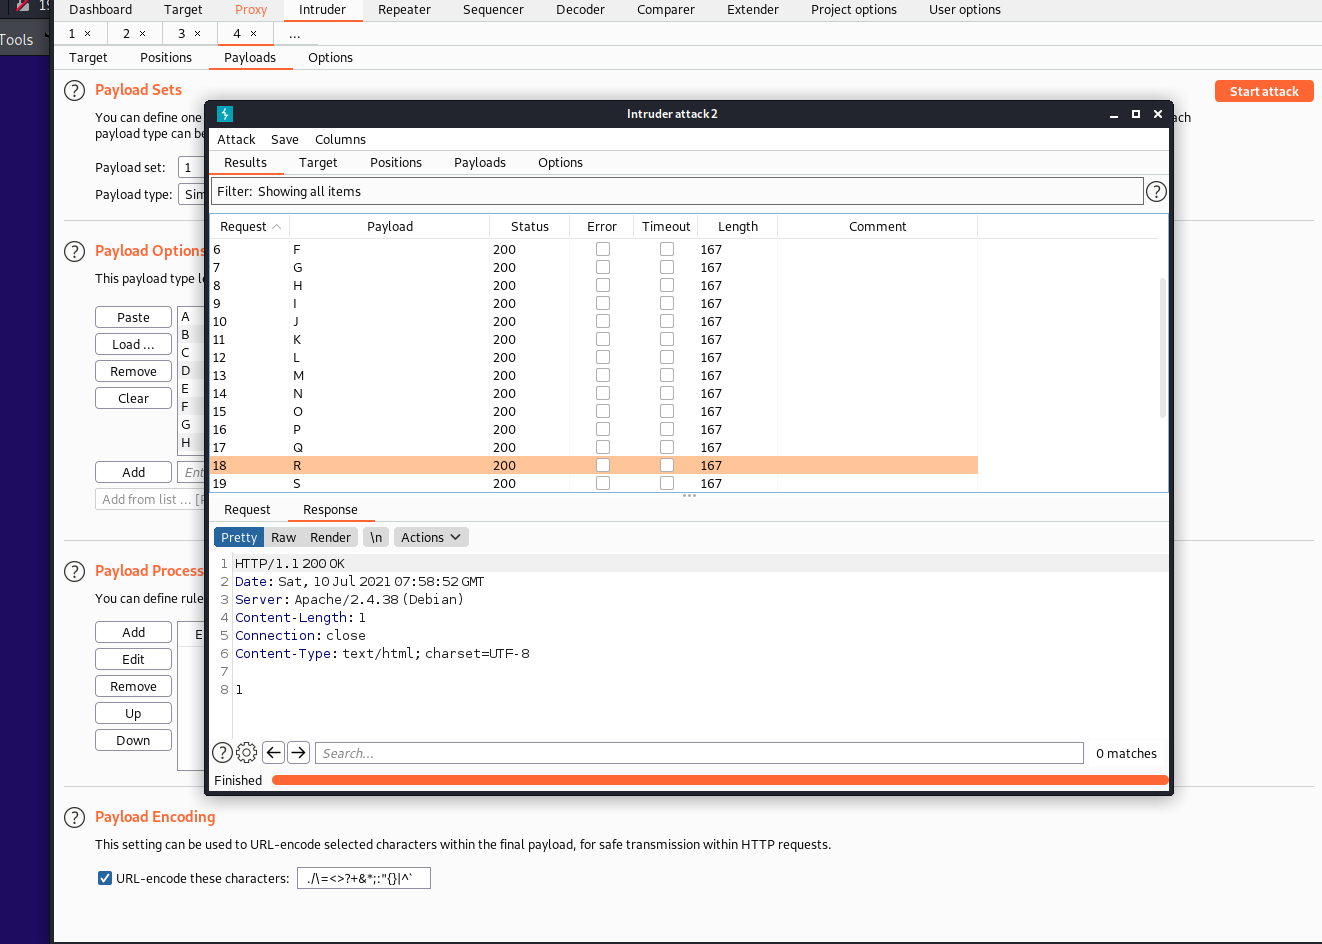
Task: Switch to the Decoder tab
Action: point(580,10)
